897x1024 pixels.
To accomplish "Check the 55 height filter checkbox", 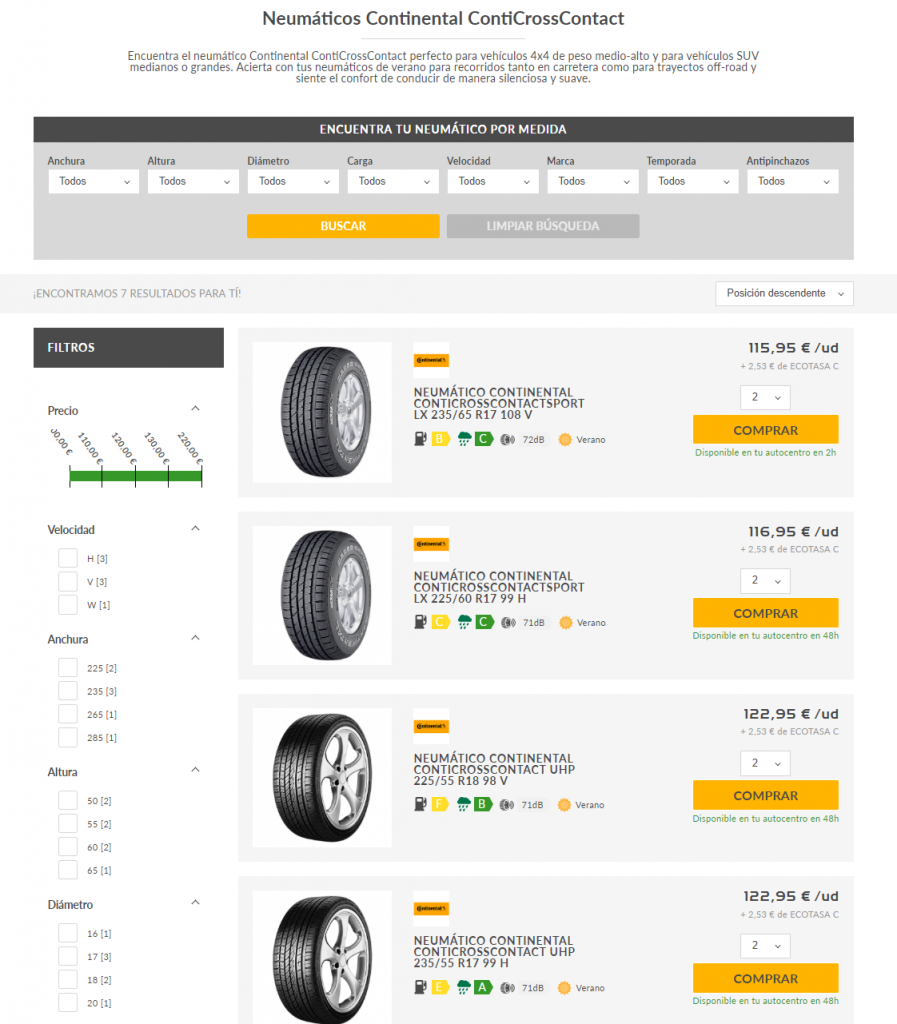I will (68, 824).
